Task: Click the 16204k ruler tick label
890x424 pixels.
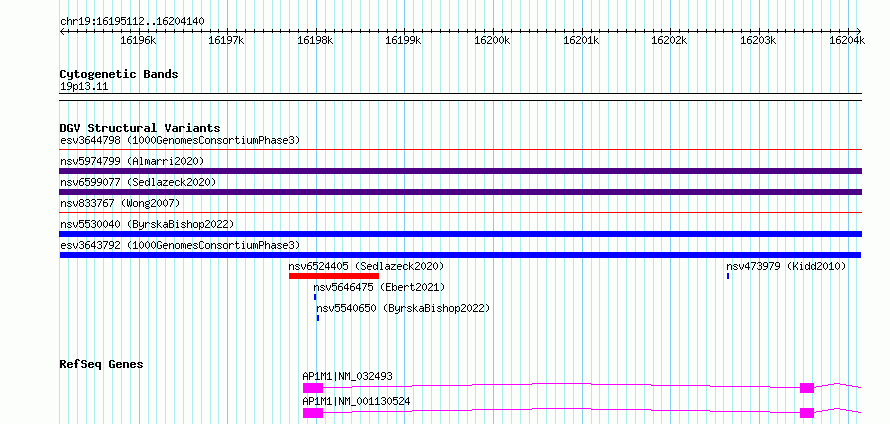Action: 847,40
